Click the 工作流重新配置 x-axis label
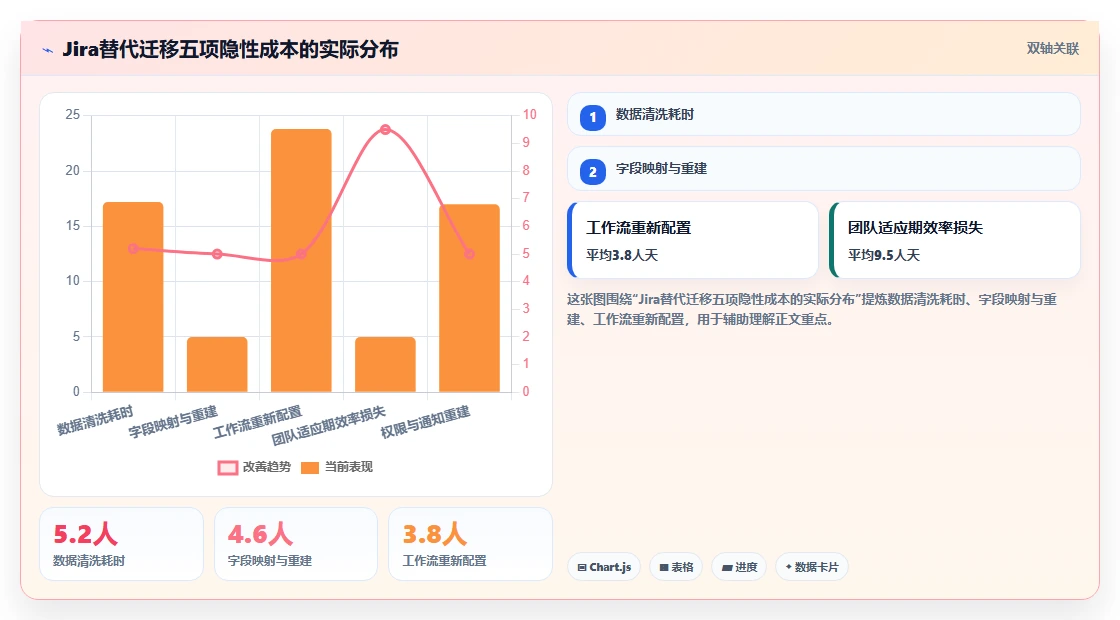Viewport: 1120px width, 620px height. coord(258,422)
